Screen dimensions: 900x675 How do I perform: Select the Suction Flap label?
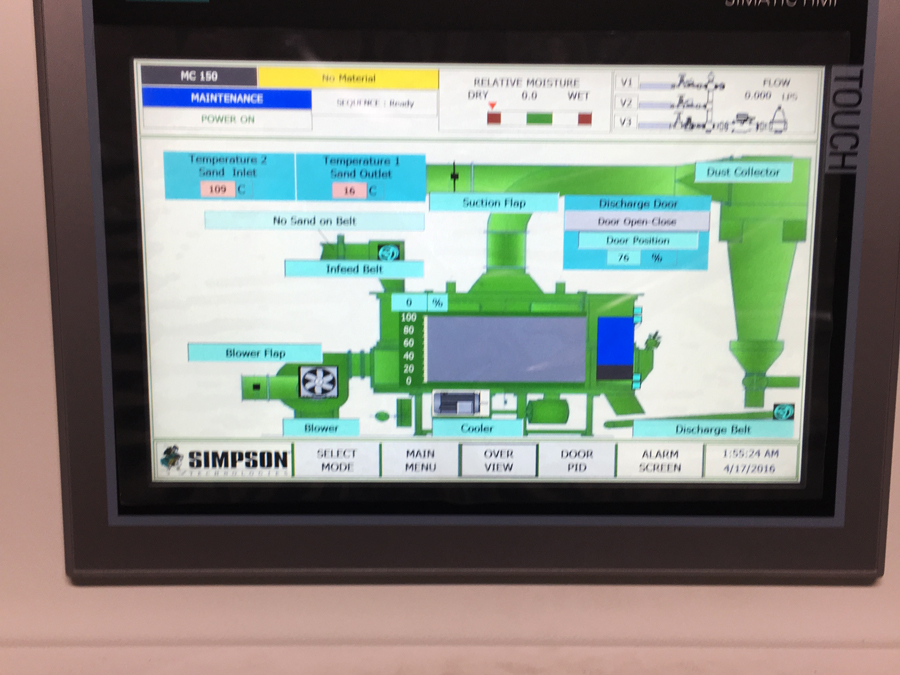point(494,203)
